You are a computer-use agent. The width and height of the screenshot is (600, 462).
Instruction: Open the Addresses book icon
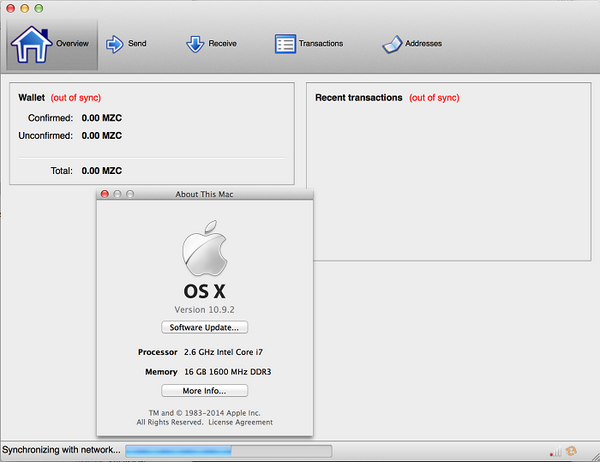pos(392,44)
